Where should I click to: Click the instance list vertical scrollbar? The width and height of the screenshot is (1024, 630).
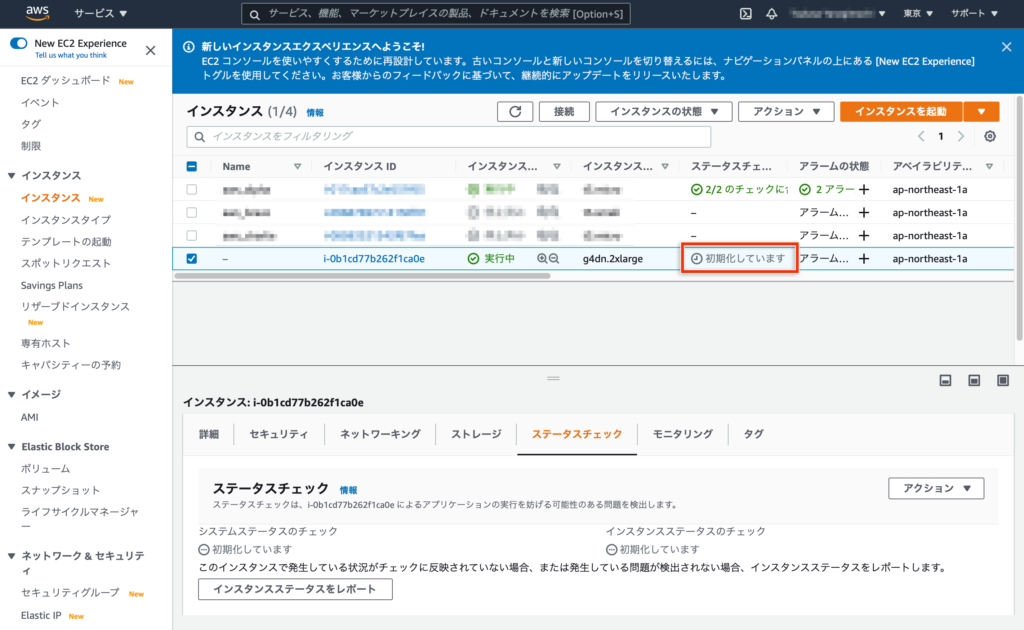pyautogui.click(x=1019, y=218)
